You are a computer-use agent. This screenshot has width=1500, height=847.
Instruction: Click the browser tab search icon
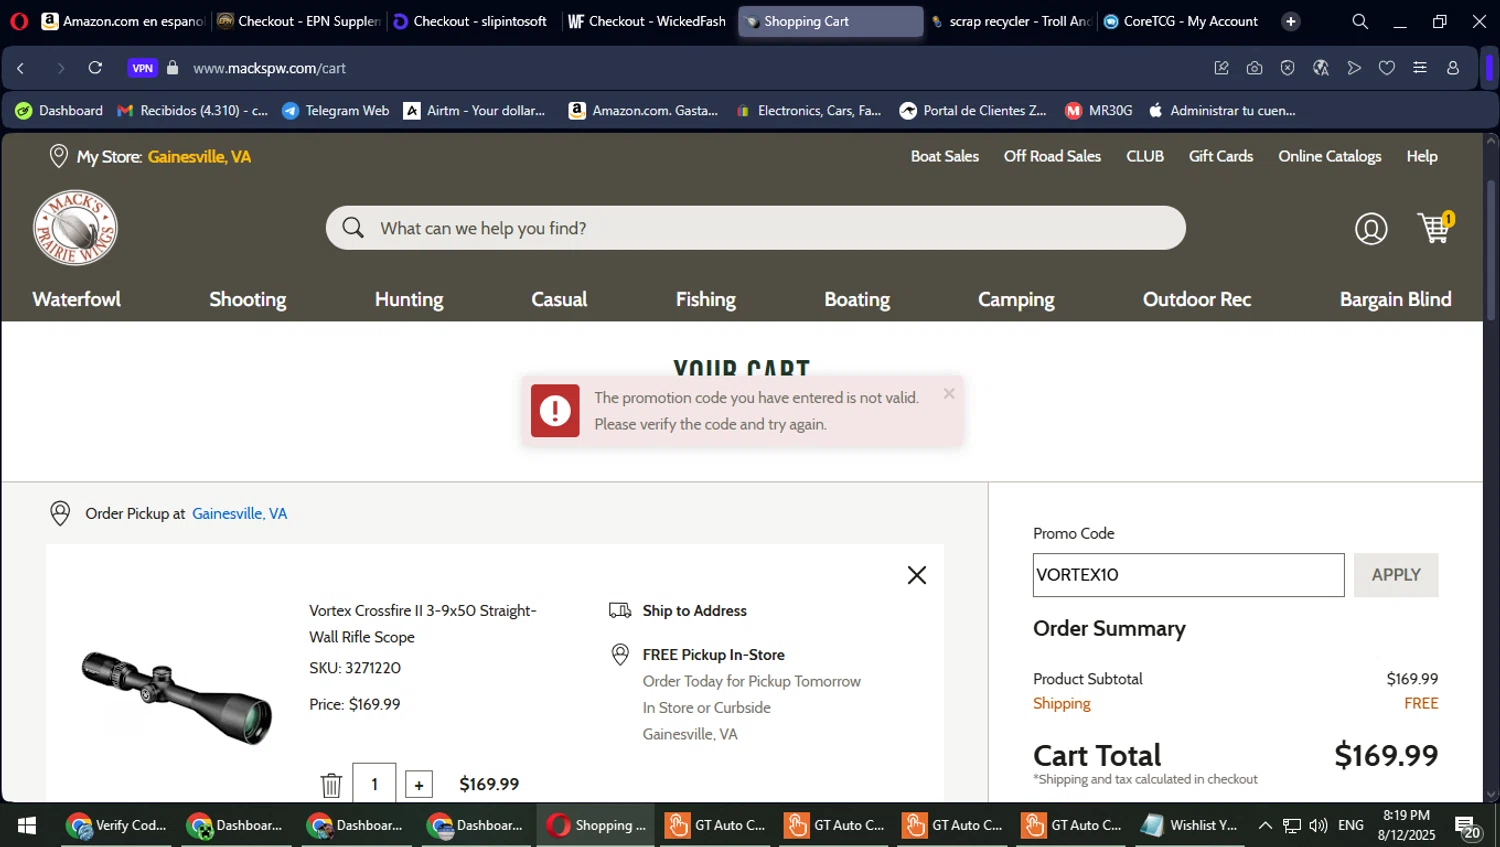coord(1360,21)
